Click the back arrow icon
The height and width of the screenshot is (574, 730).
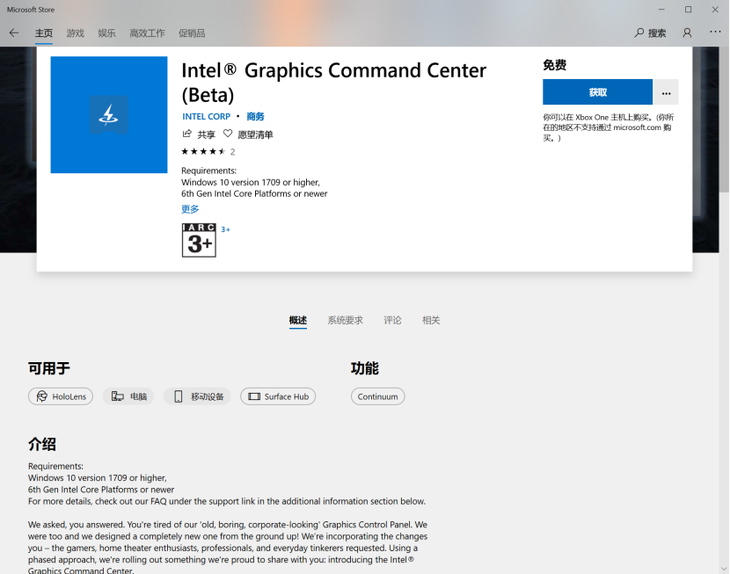pyautogui.click(x=14, y=33)
